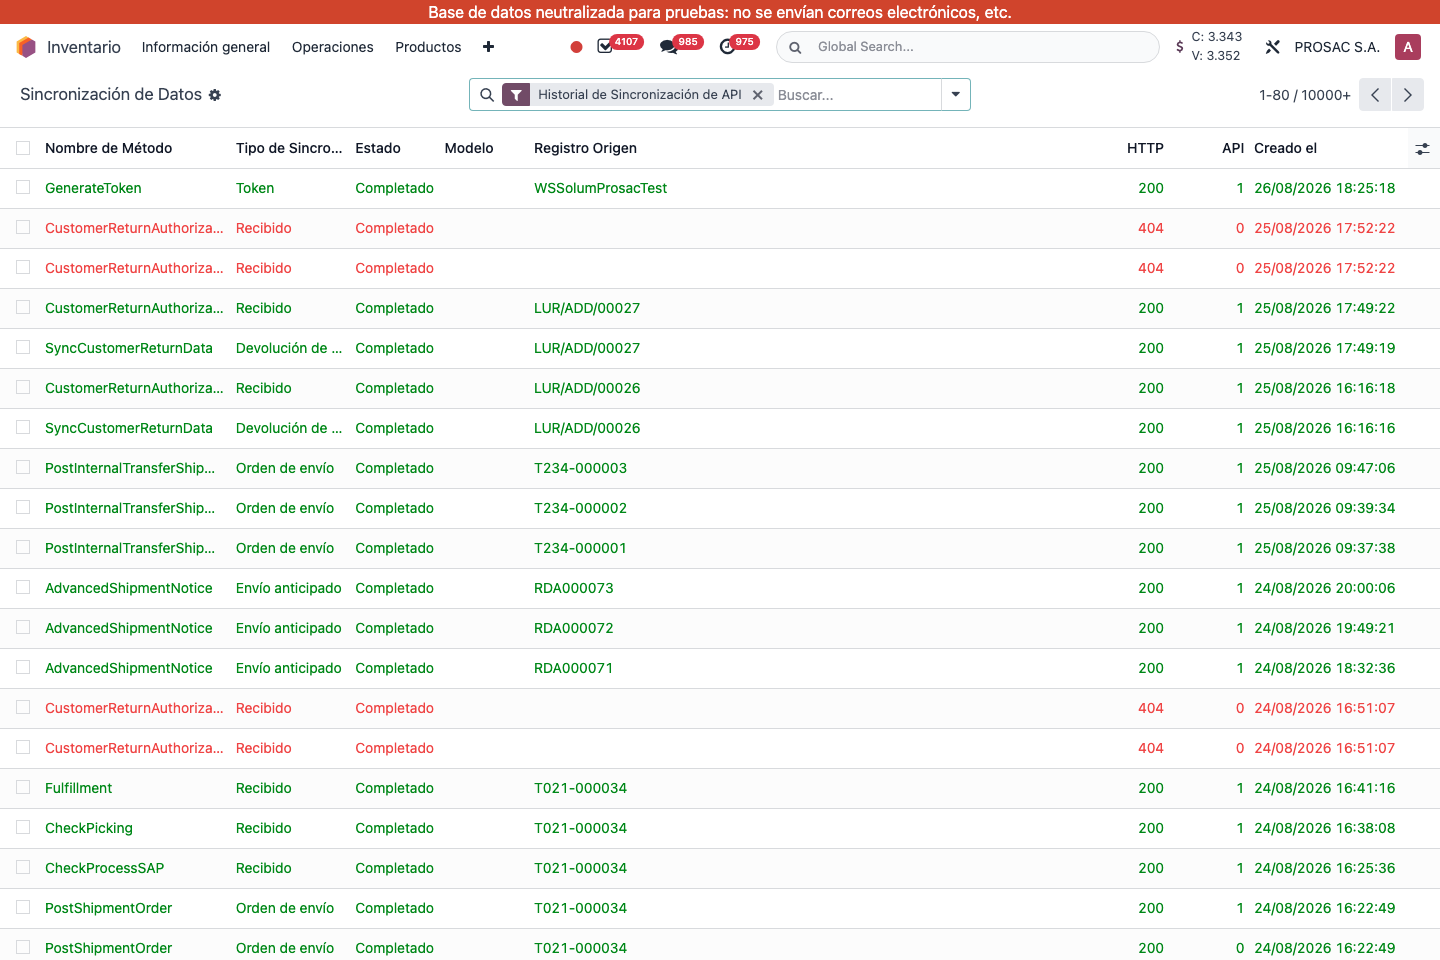This screenshot has width=1440, height=960.
Task: Click the 25/08/2026 09:47:06 date cell
Action: 1324,468
